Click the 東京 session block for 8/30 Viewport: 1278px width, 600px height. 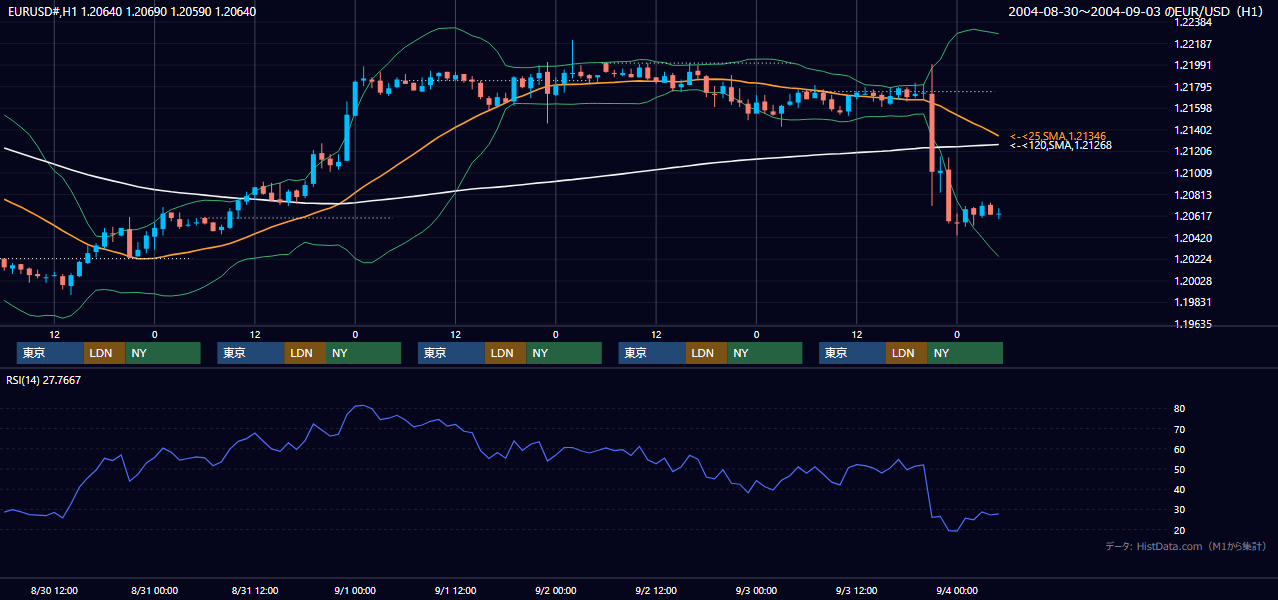[50, 353]
